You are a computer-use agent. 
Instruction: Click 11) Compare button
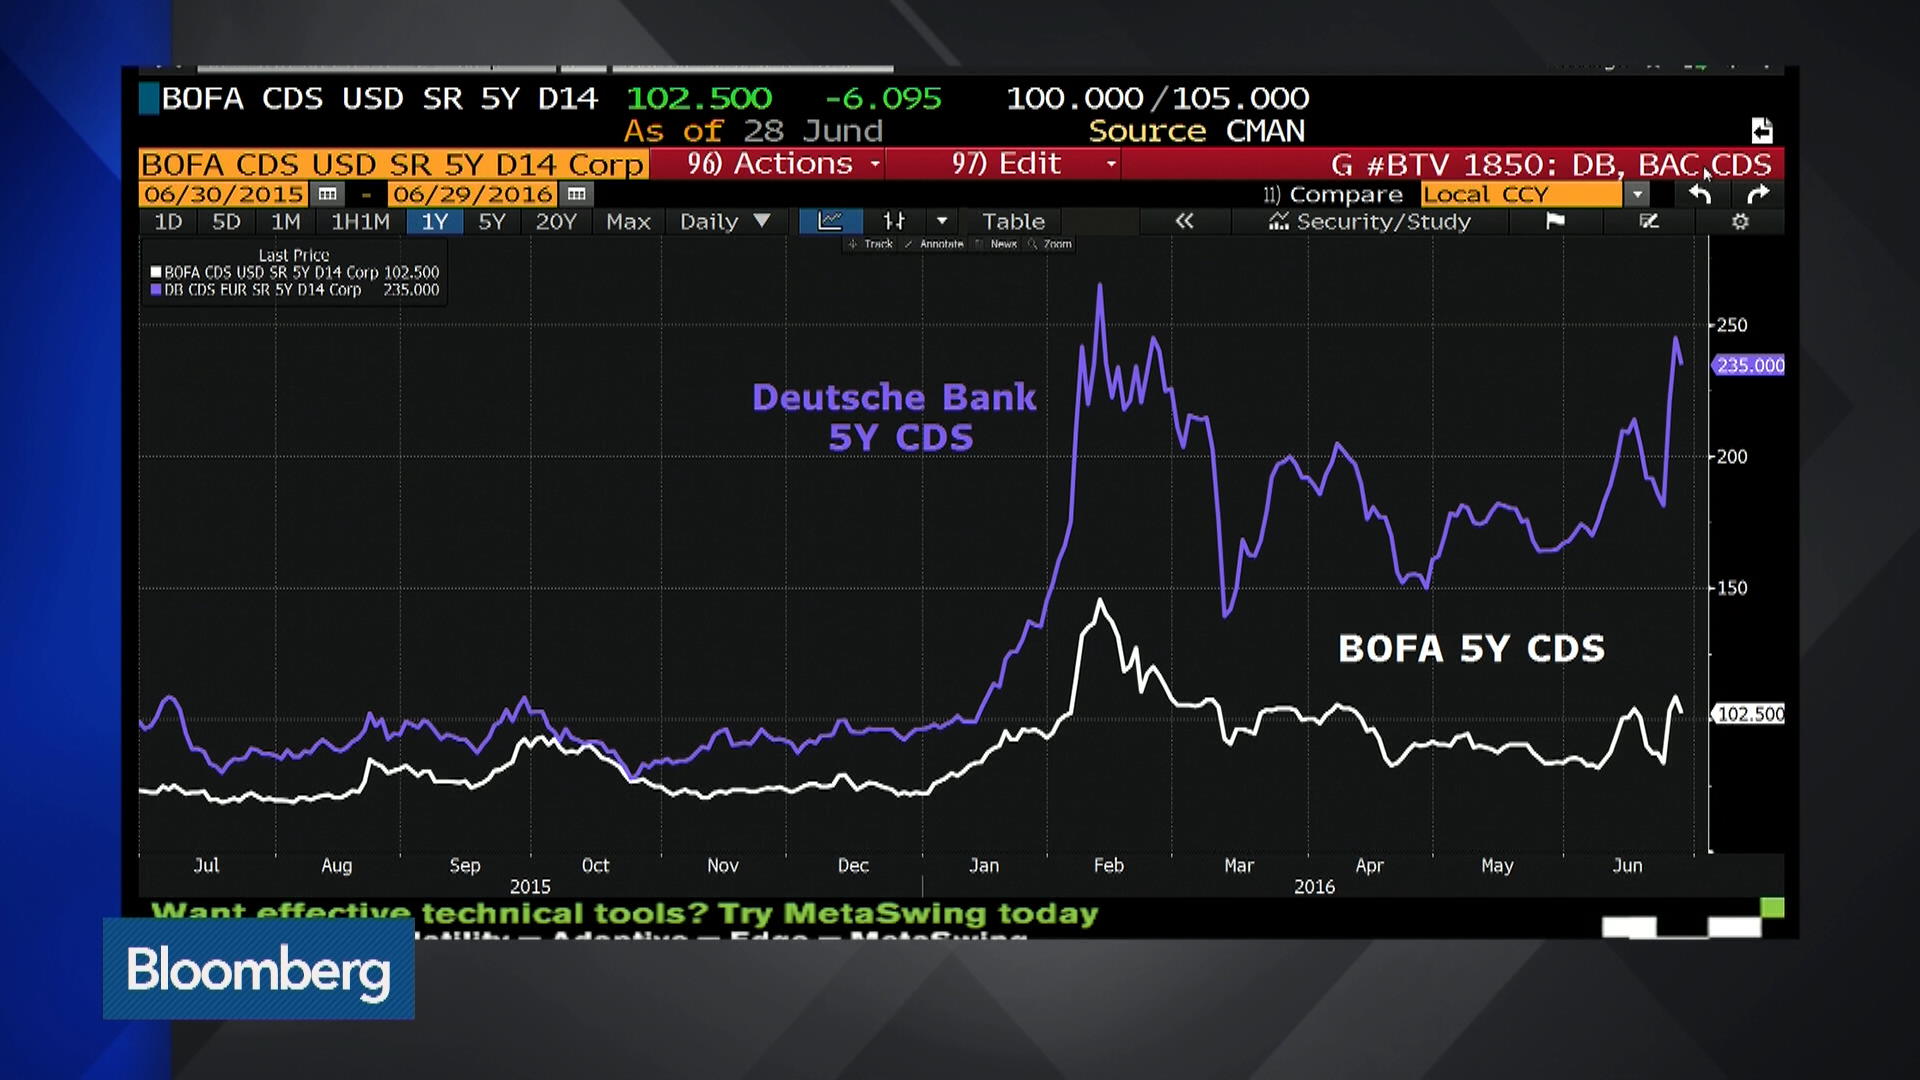[1332, 194]
